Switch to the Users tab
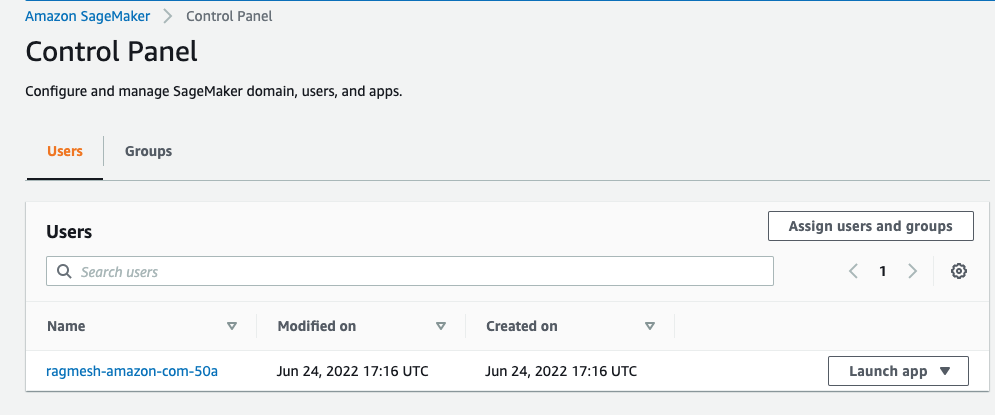Screen dimensions: 995x415 (x=65, y=151)
